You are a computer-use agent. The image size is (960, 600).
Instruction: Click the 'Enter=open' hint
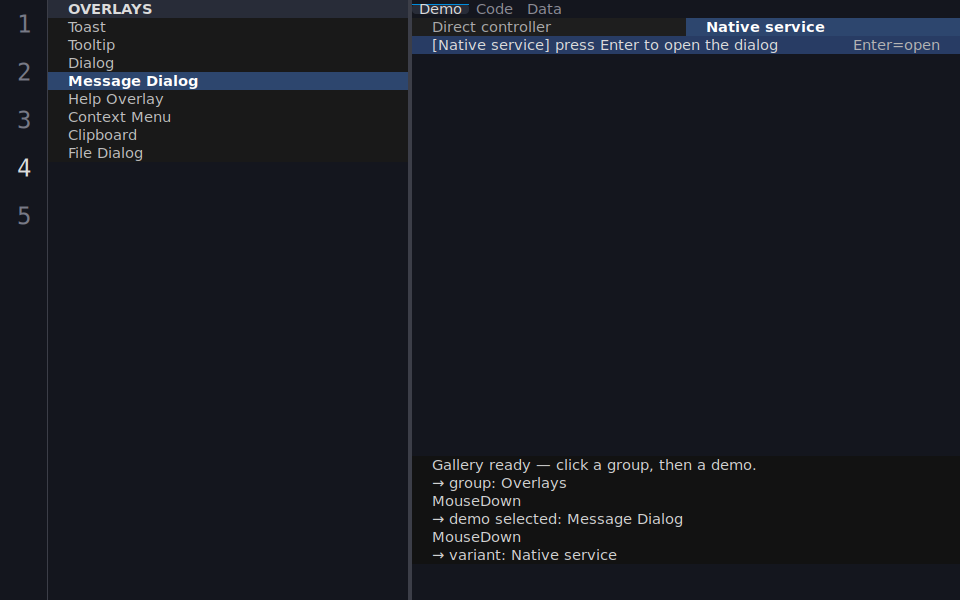(x=896, y=45)
